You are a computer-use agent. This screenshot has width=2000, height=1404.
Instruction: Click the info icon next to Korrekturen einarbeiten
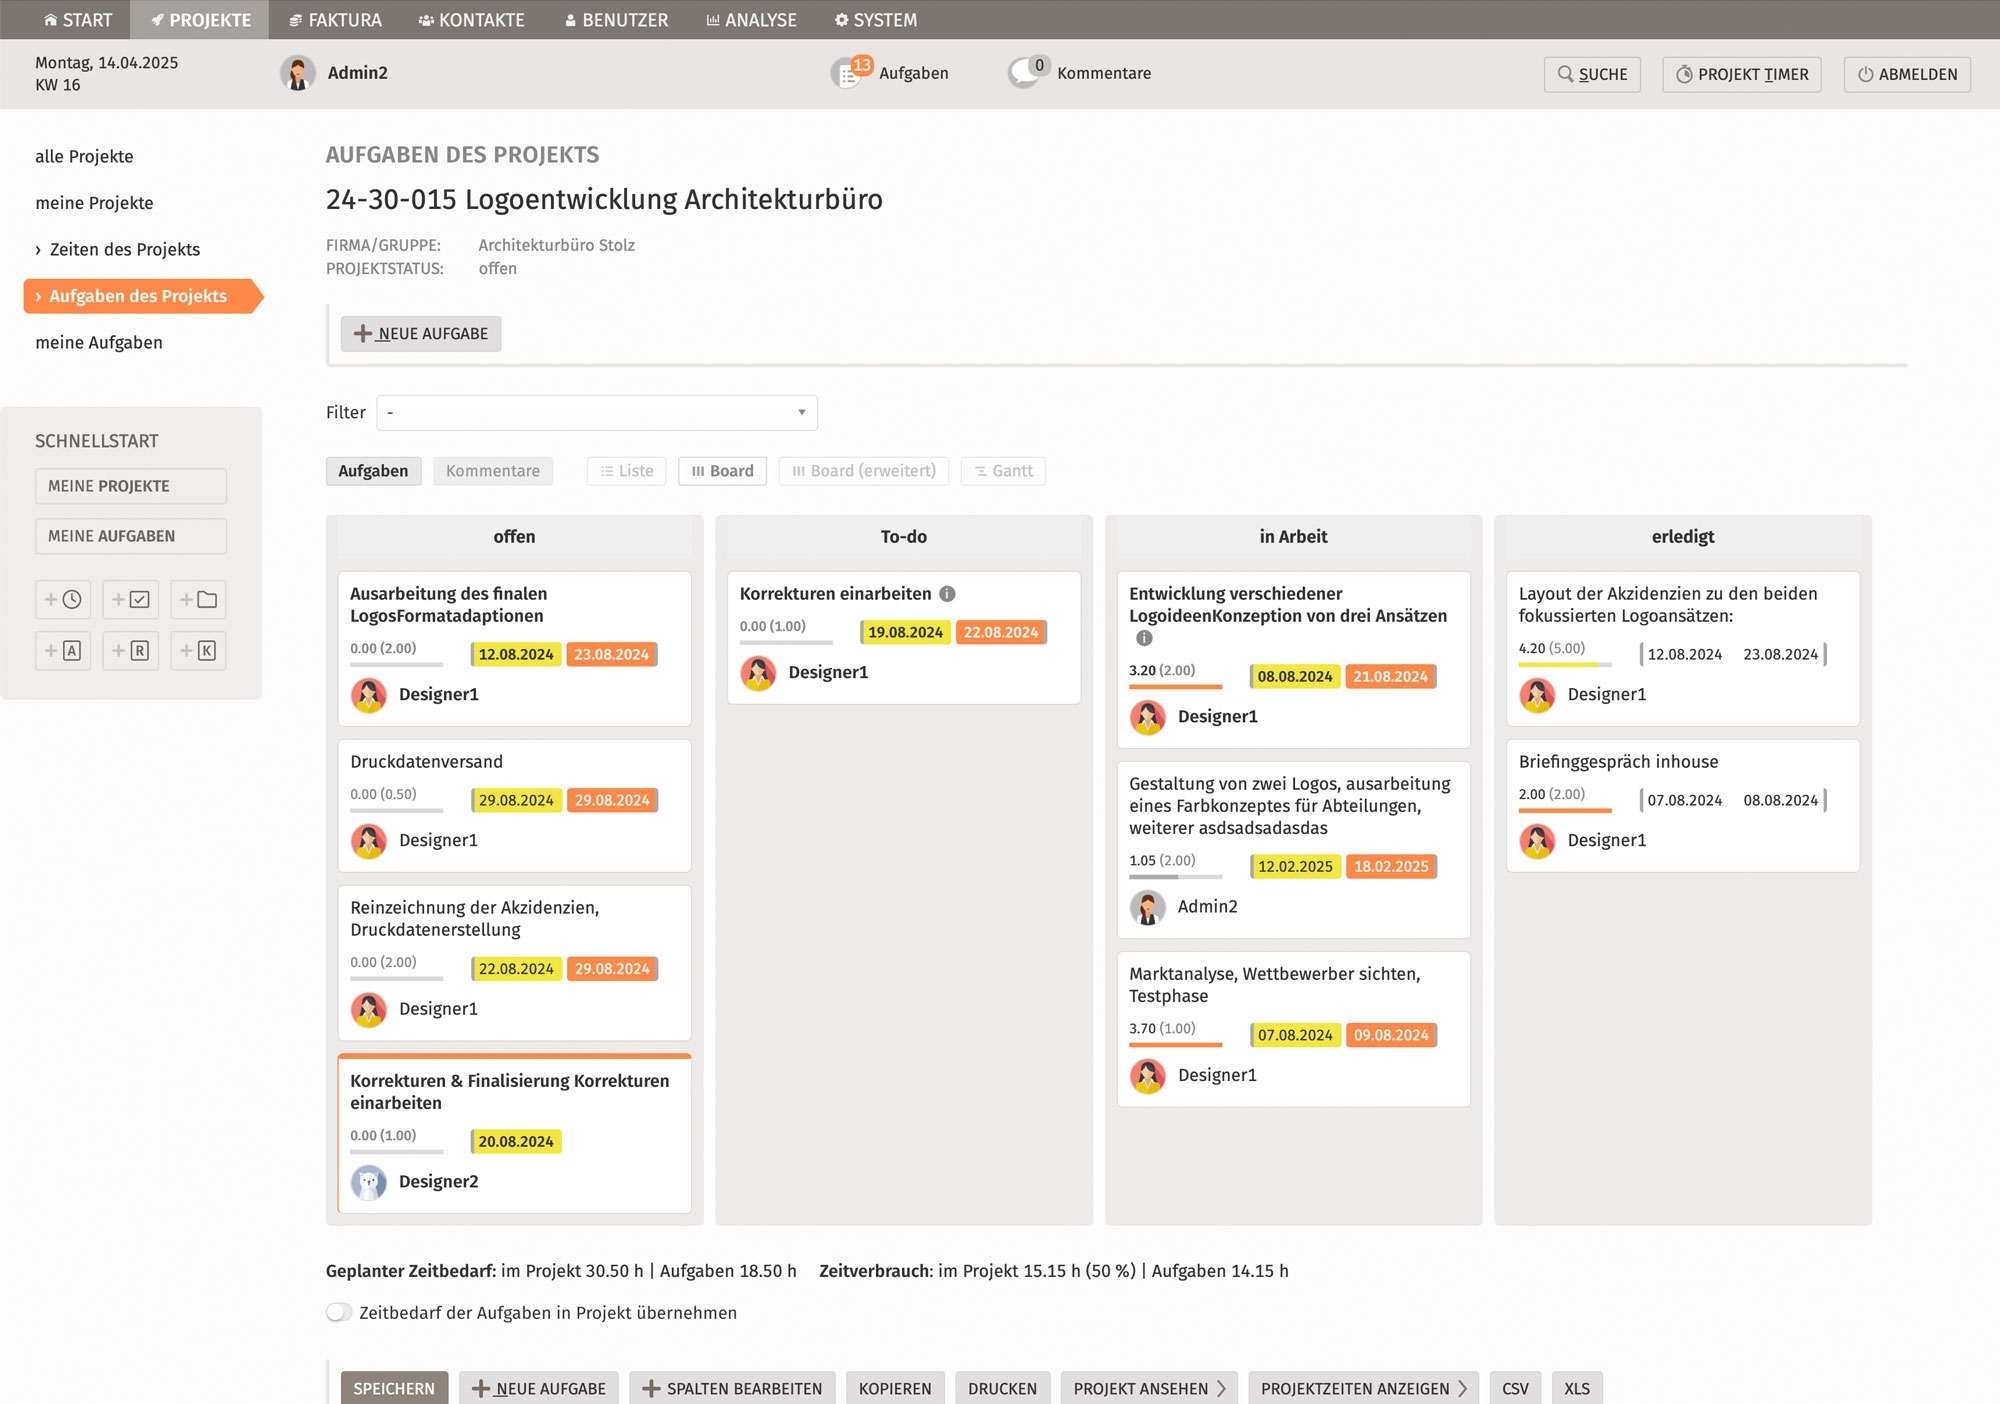[x=947, y=594]
